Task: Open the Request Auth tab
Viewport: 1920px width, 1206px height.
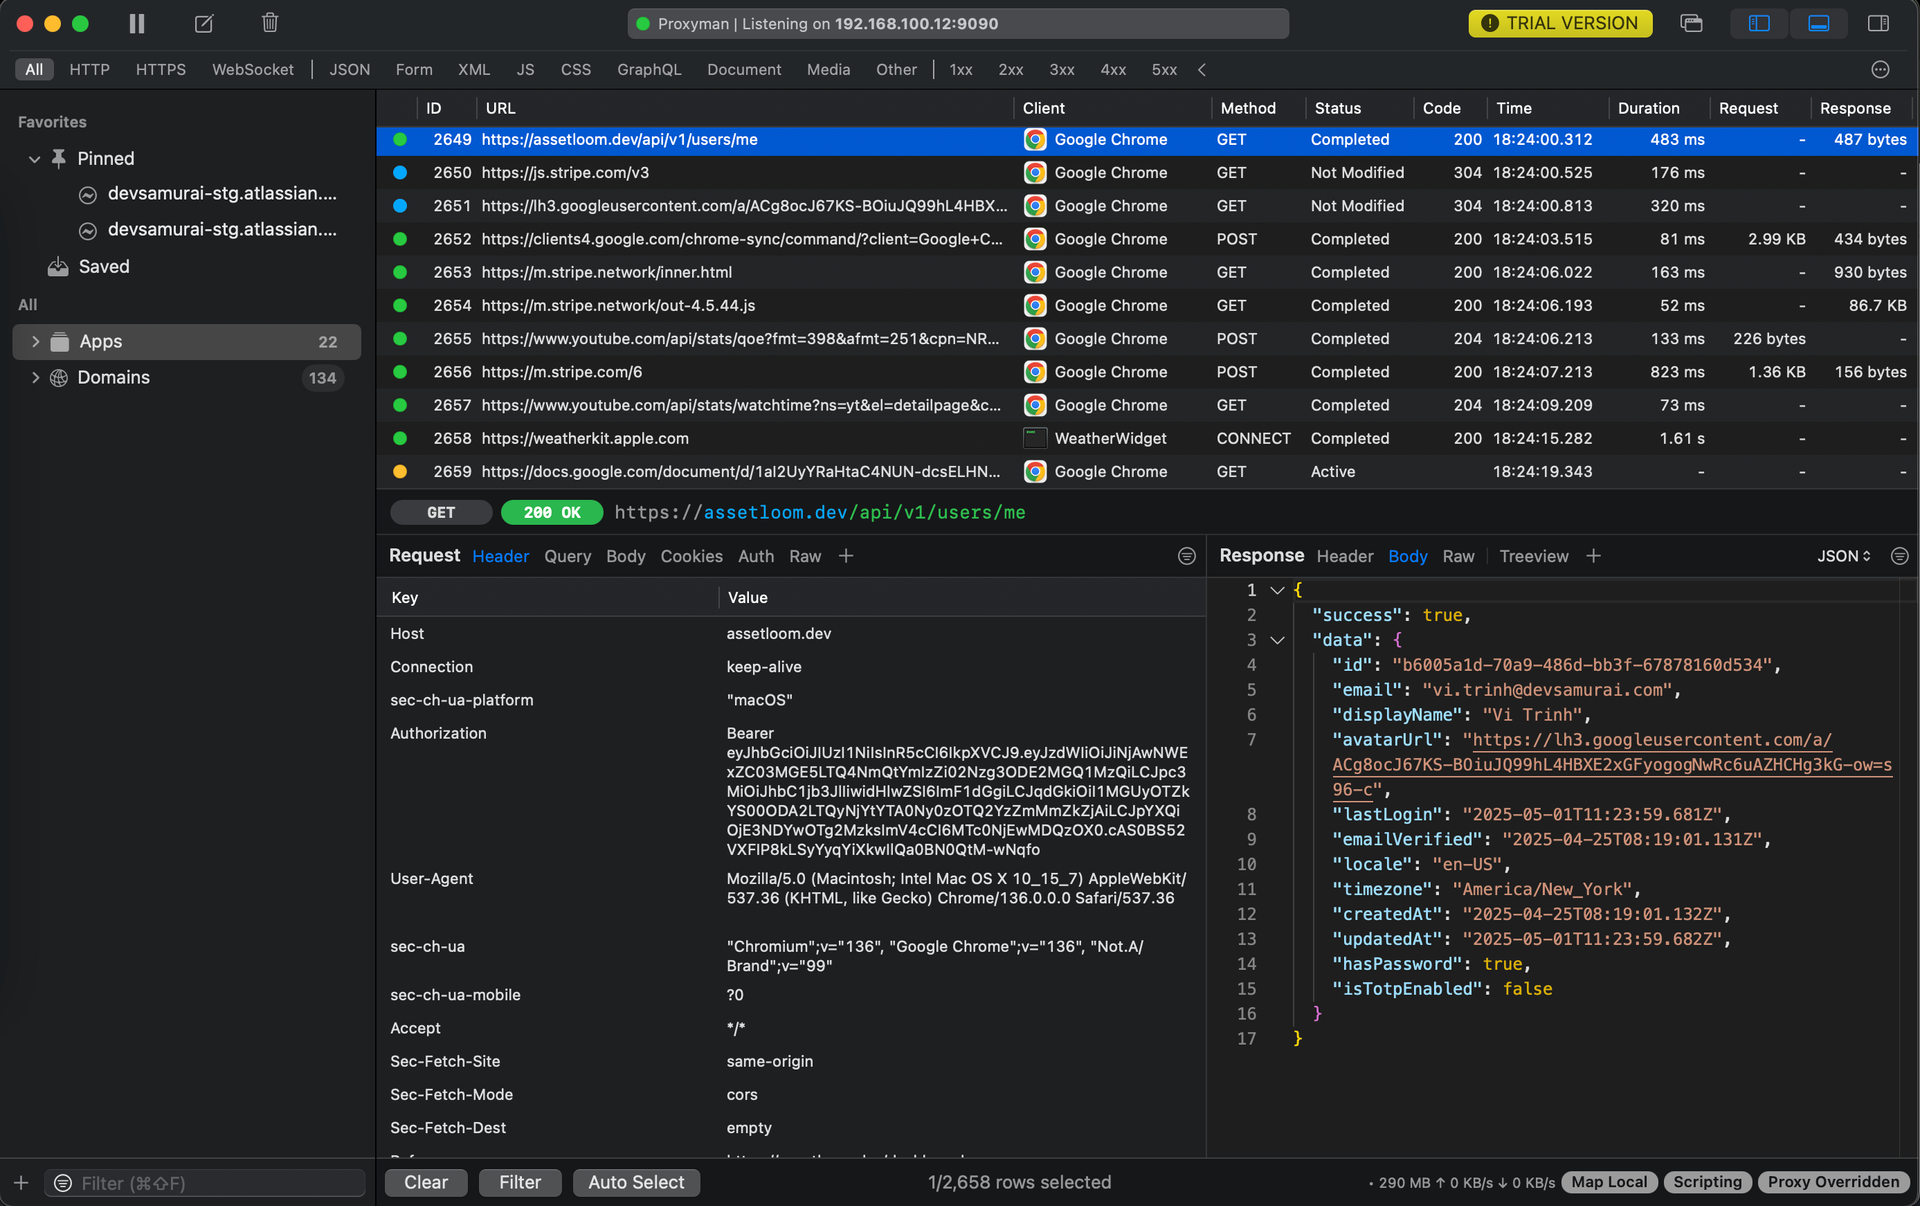Action: pos(756,557)
